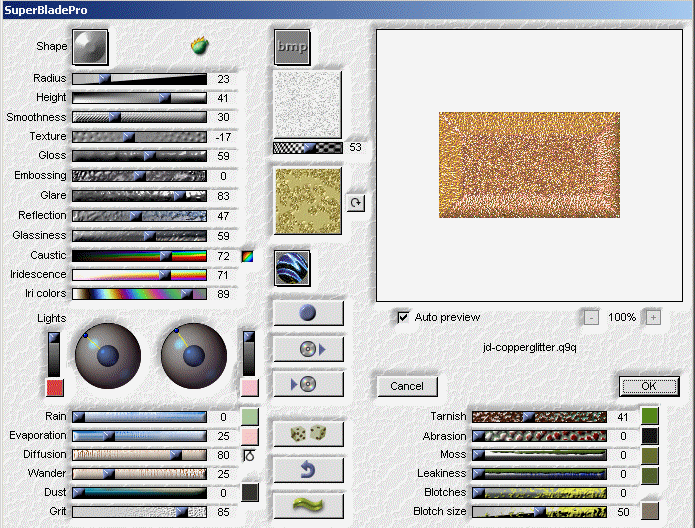
Task: Adjust right light brightness vertical slider
Action: [x=249, y=353]
